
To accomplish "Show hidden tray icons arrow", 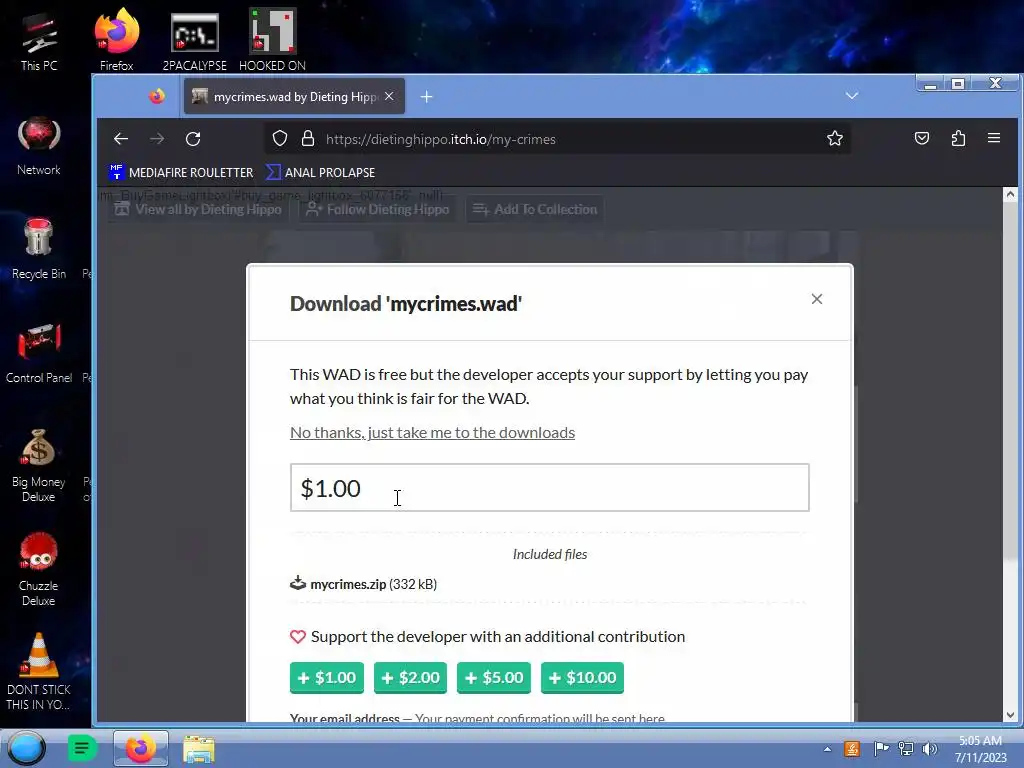I will pos(827,749).
